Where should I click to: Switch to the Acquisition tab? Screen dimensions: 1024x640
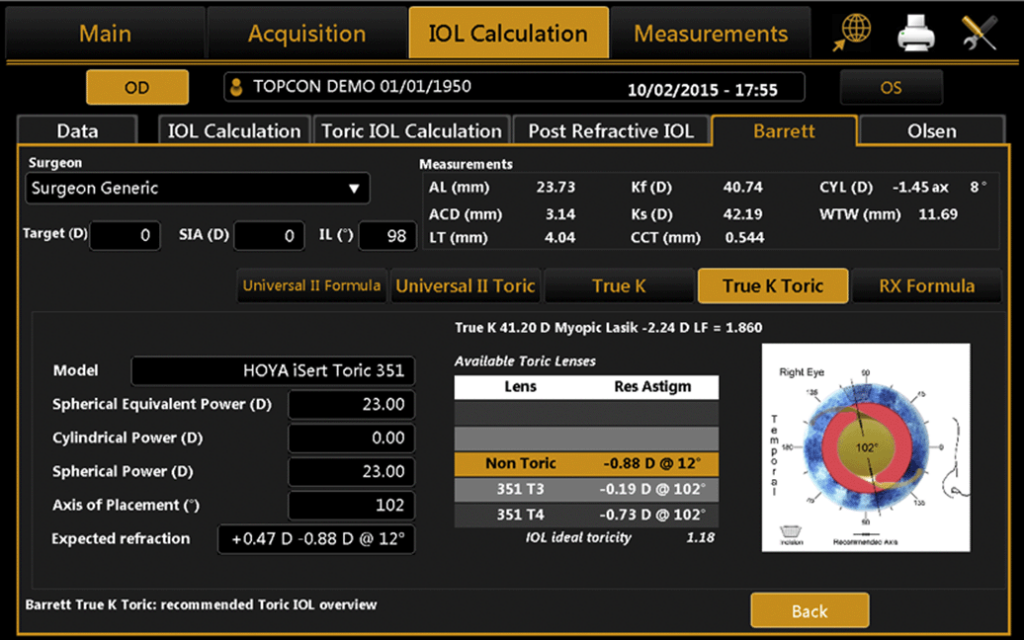(x=306, y=33)
